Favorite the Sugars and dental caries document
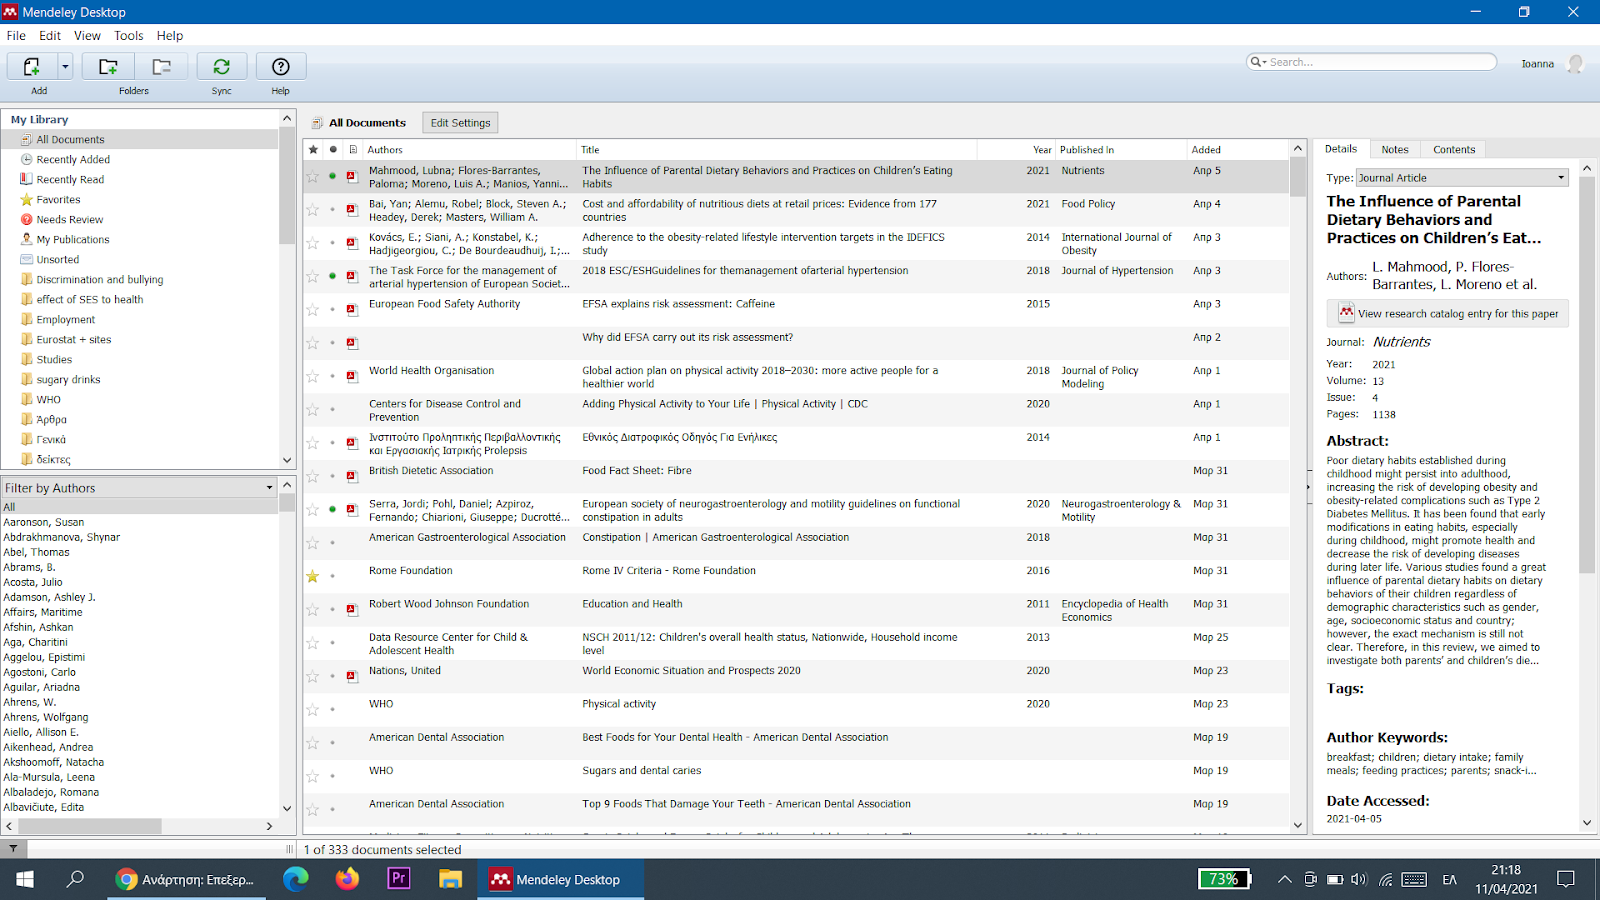Viewport: 1600px width, 900px height. click(x=313, y=777)
